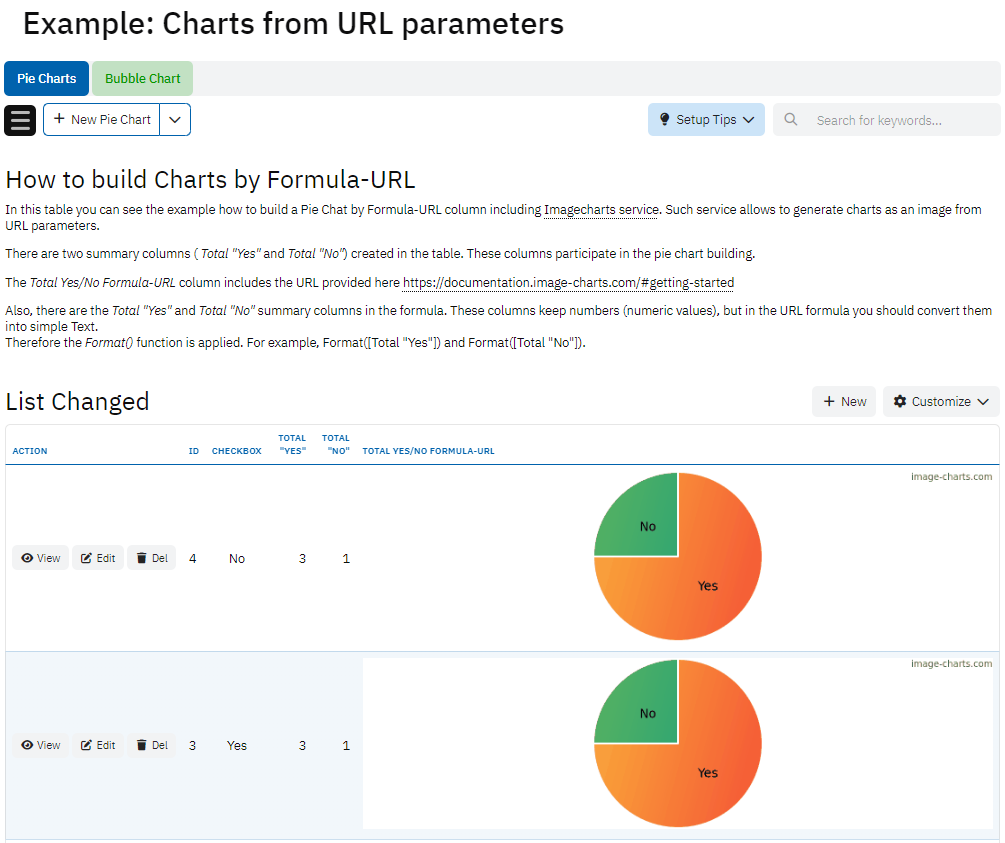This screenshot has width=1005, height=843.
Task: Open the Imagecharts service link
Action: [x=601, y=210]
